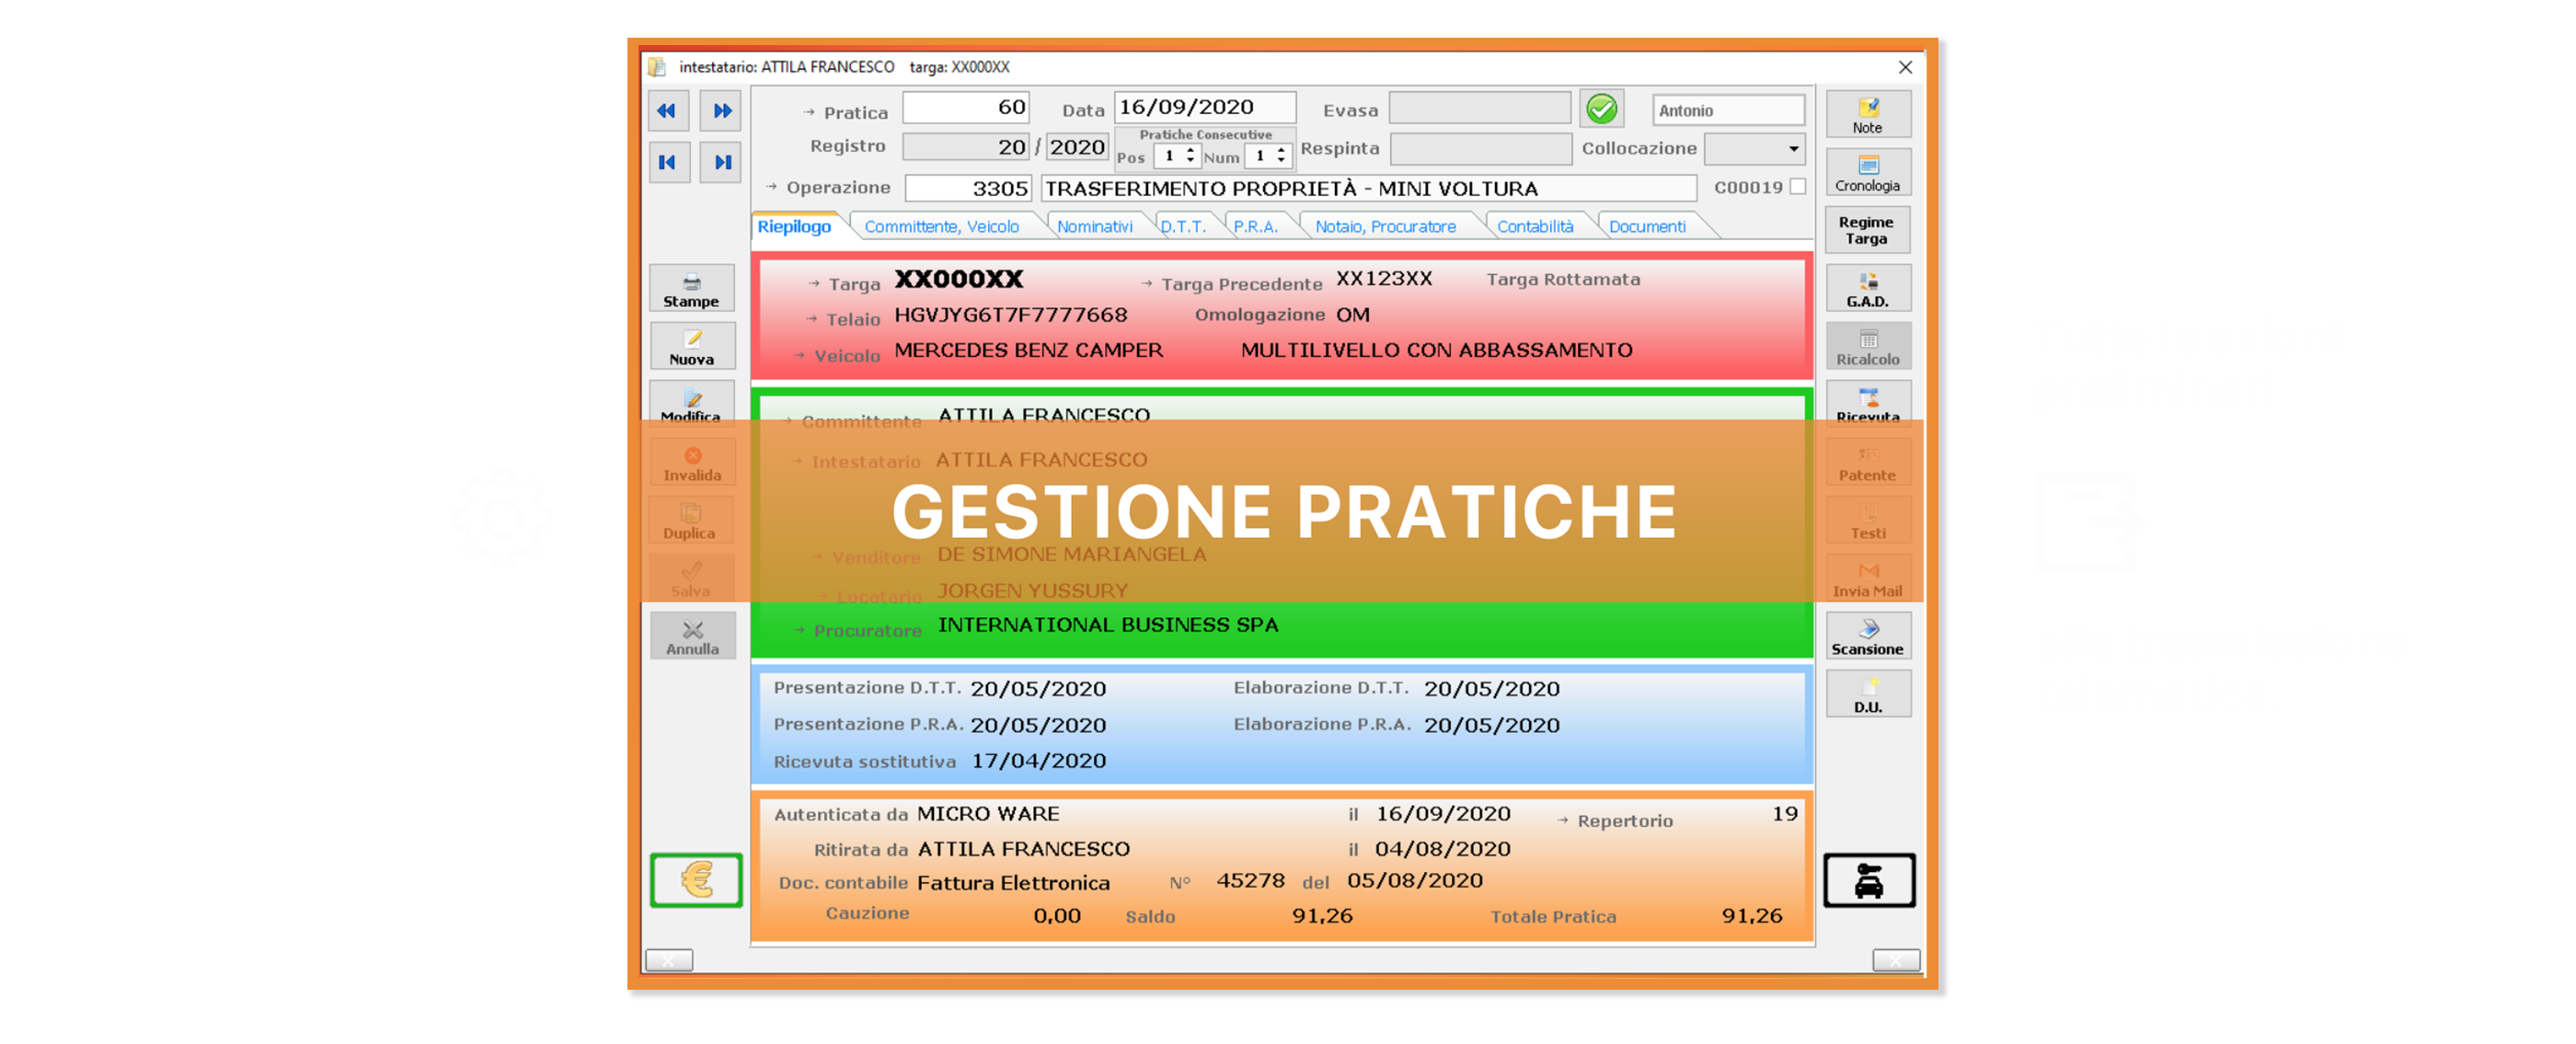Go to next record with double-right arrow
2576x1044 pixels.
[x=721, y=111]
